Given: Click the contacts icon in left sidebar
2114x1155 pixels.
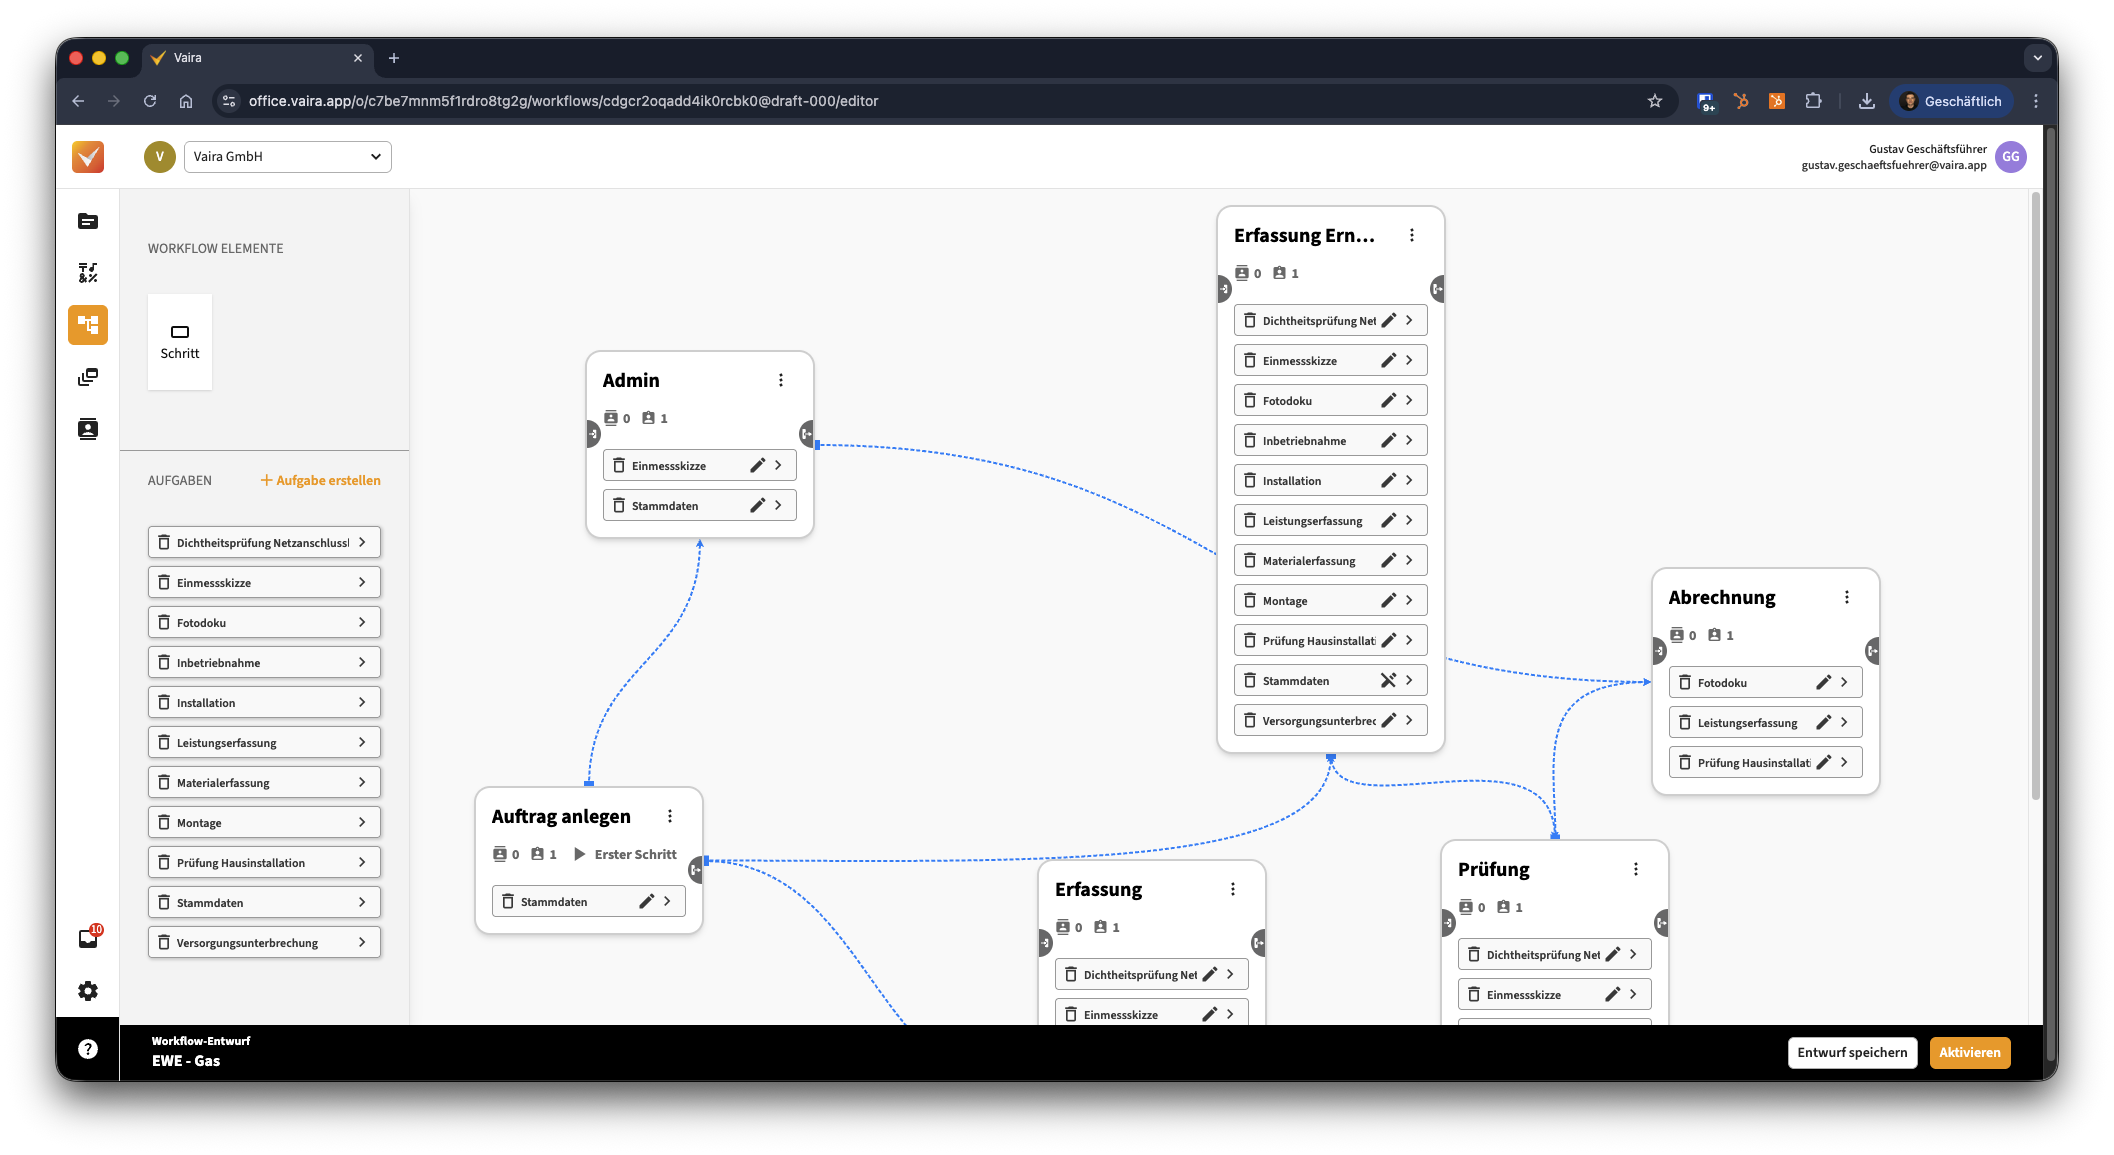Looking at the screenshot, I should coord(88,429).
